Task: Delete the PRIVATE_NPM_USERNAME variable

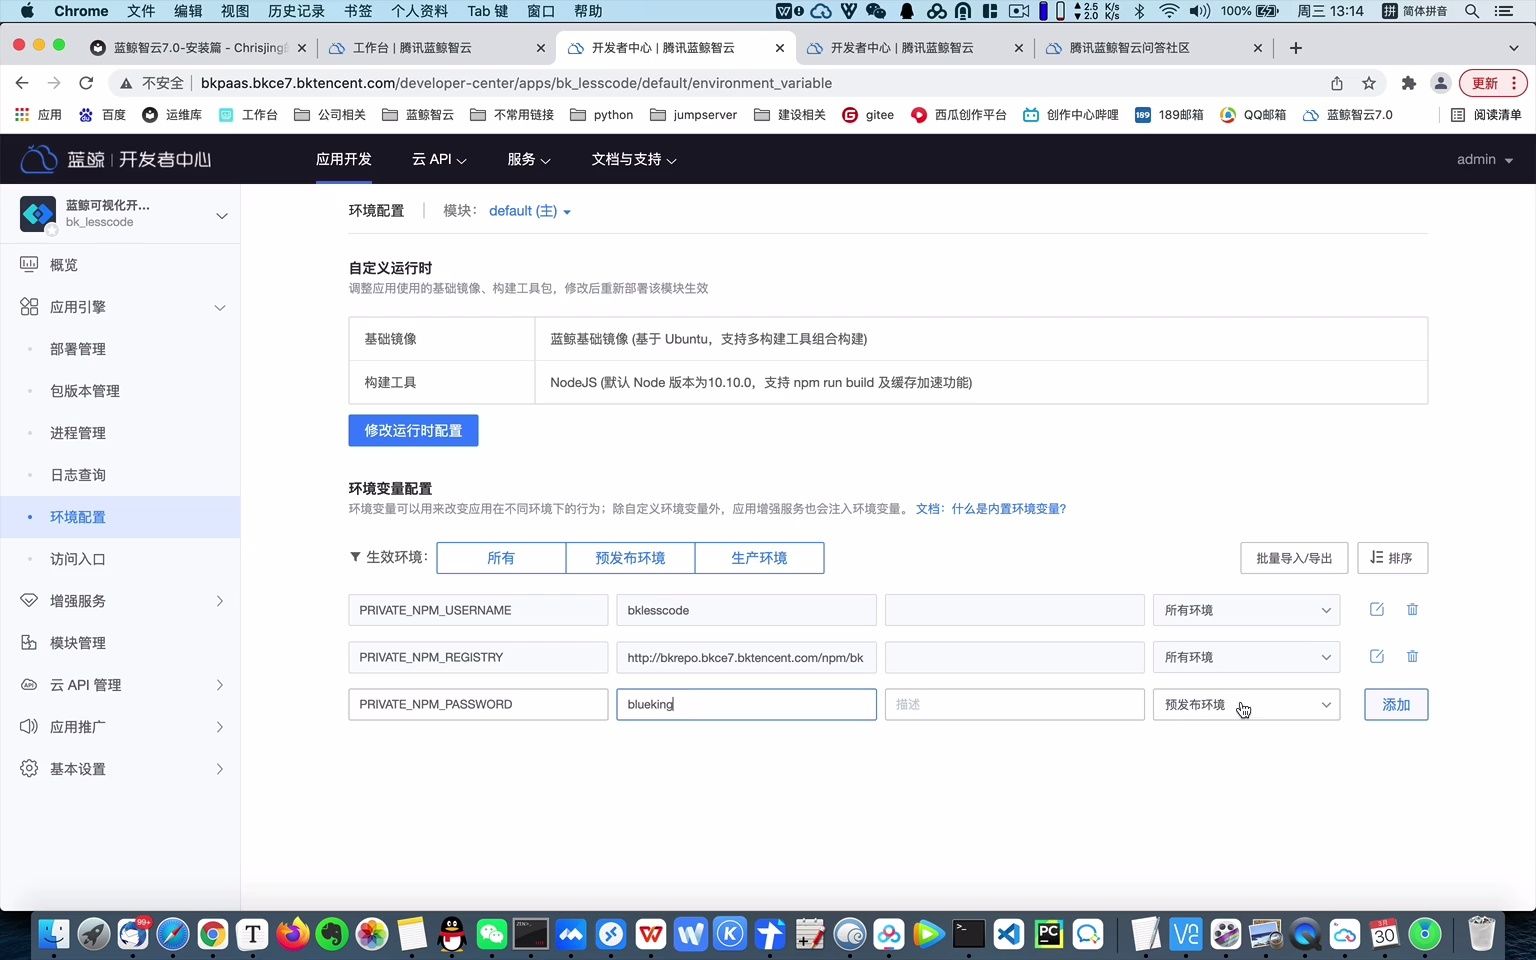Action: pyautogui.click(x=1412, y=609)
